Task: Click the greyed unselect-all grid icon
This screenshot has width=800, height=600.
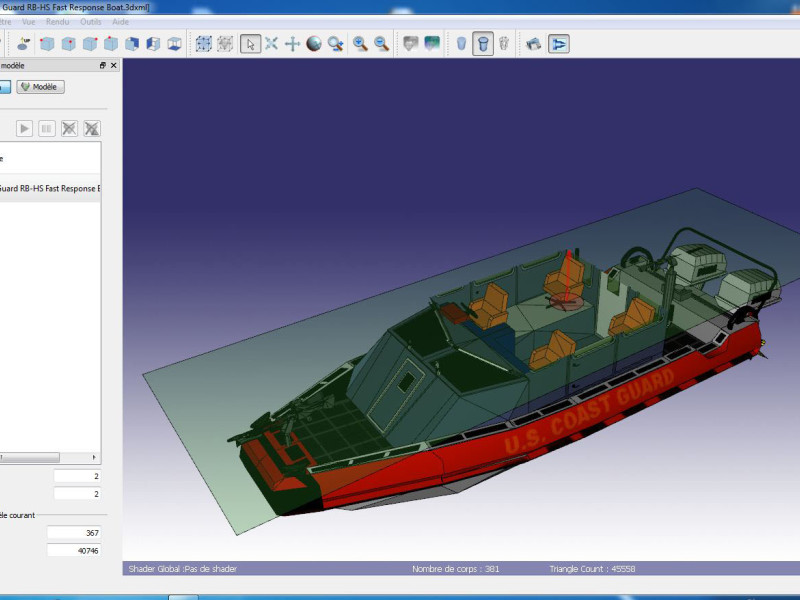Action: (225, 44)
